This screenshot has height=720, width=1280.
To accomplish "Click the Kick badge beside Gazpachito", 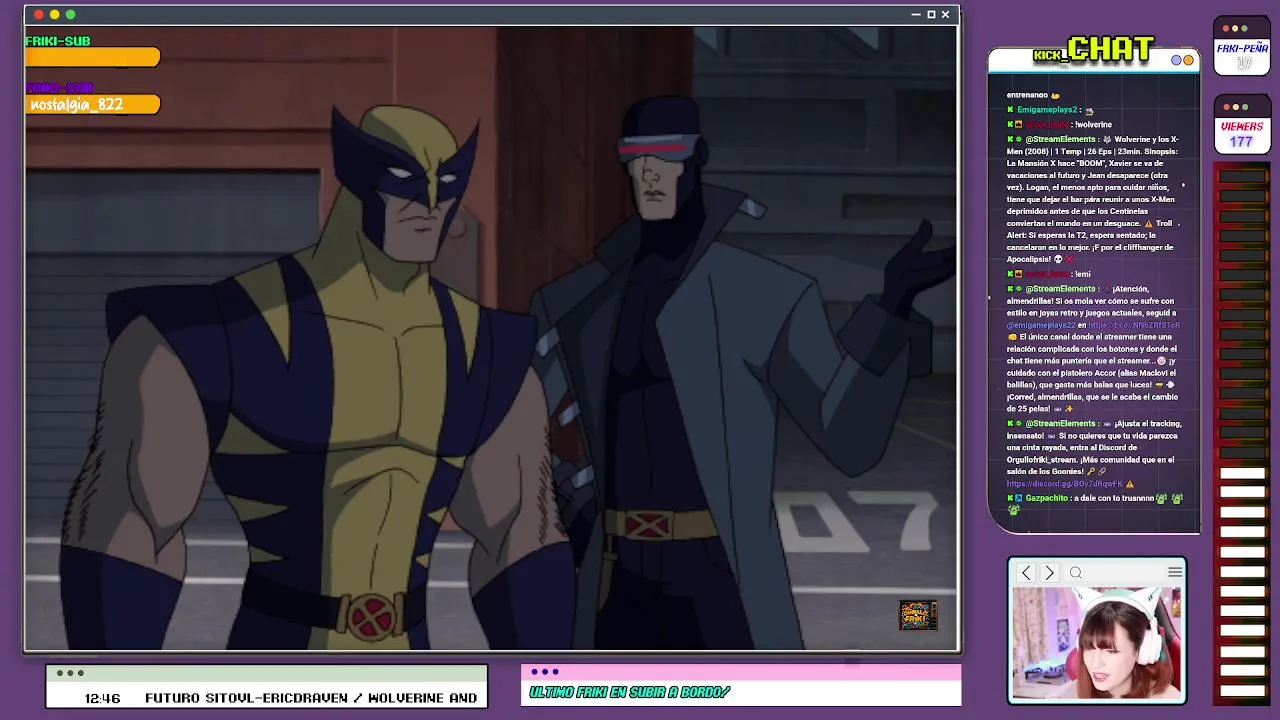I will coord(1010,498).
